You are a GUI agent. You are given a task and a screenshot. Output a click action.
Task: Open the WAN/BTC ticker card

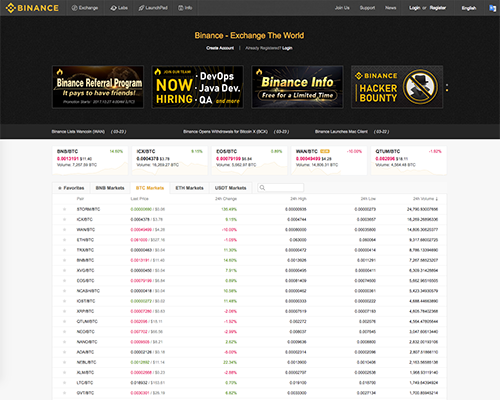[329, 160]
